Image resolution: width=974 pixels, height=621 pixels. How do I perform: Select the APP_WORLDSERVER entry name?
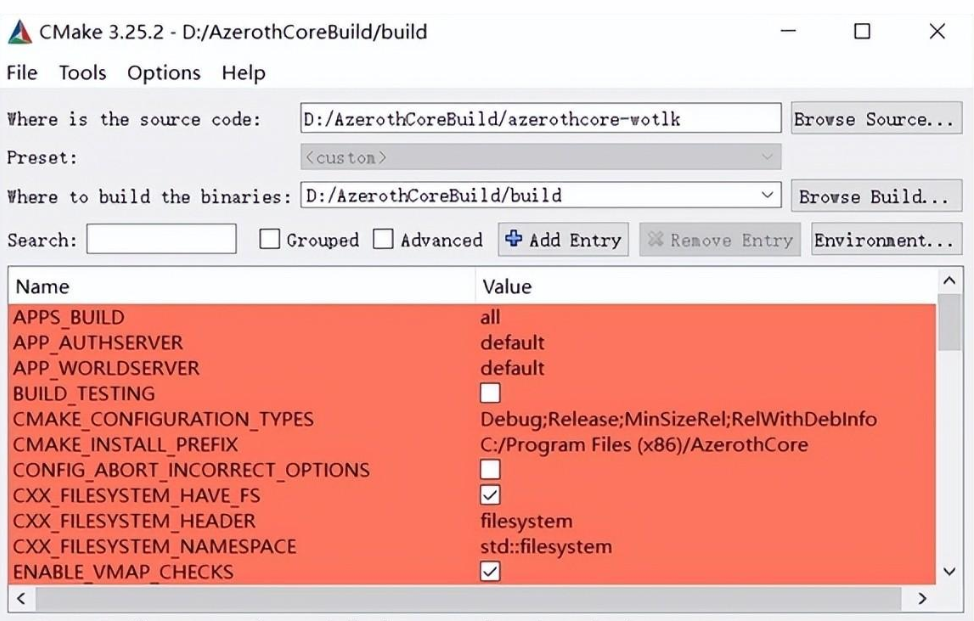106,368
